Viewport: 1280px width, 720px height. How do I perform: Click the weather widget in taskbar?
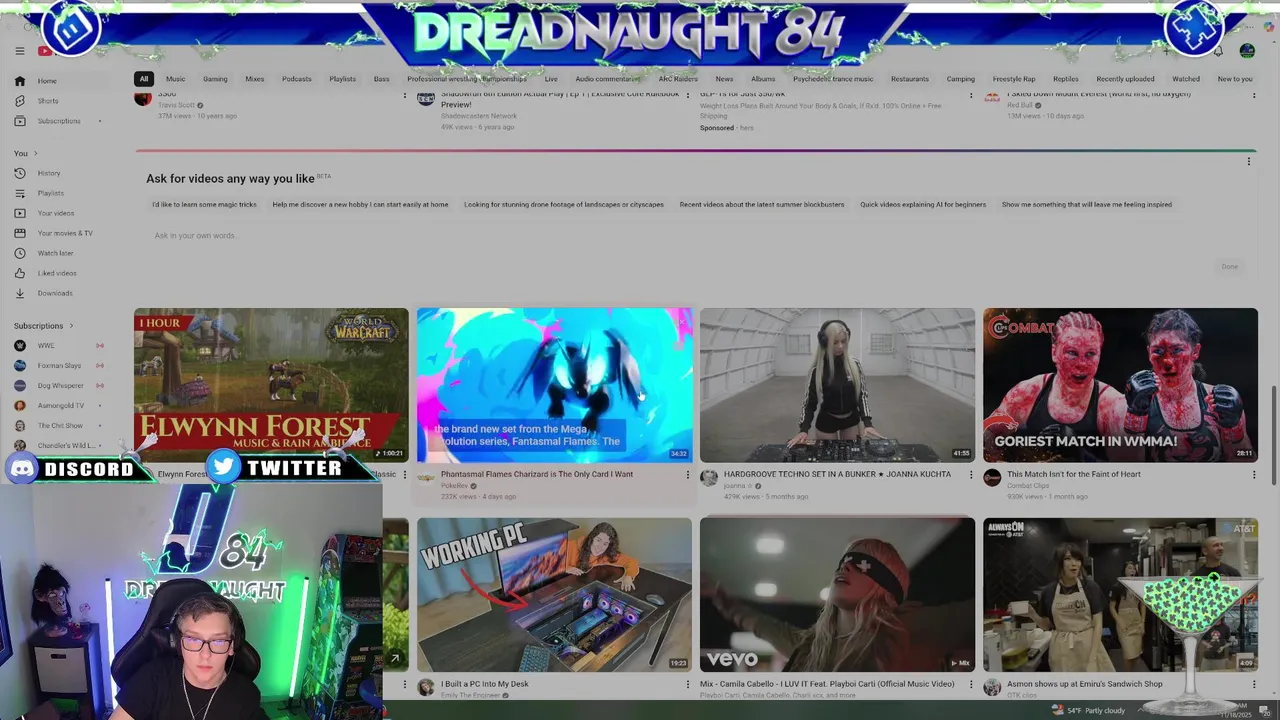click(x=1088, y=710)
